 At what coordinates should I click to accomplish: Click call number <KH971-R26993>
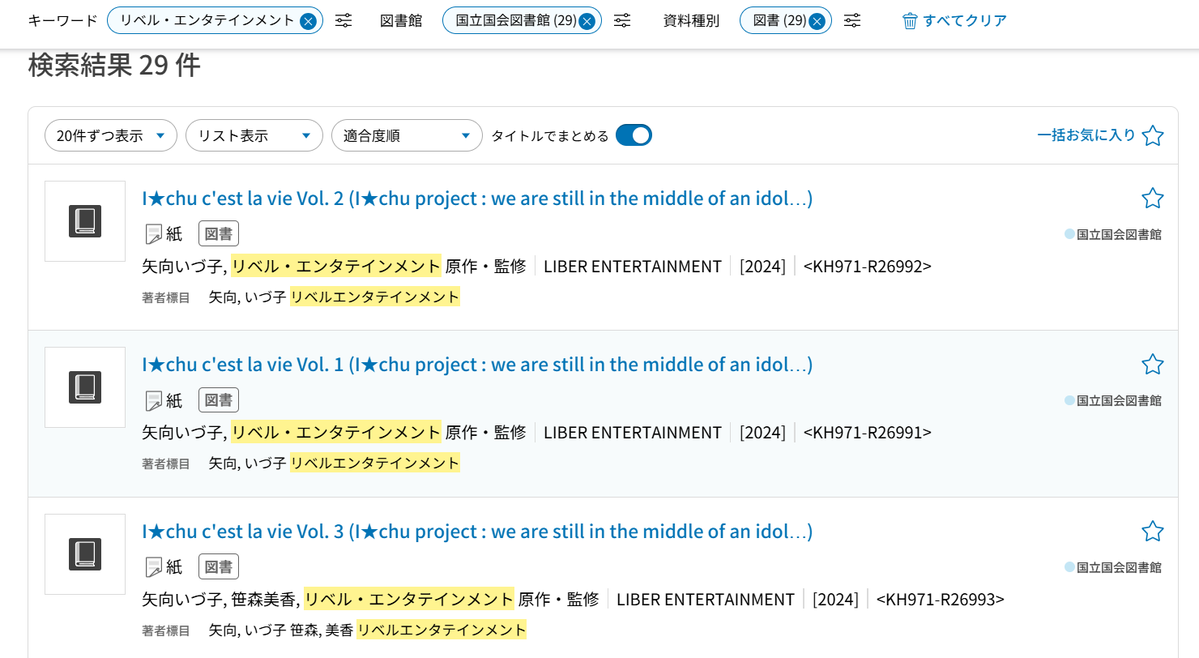940,599
